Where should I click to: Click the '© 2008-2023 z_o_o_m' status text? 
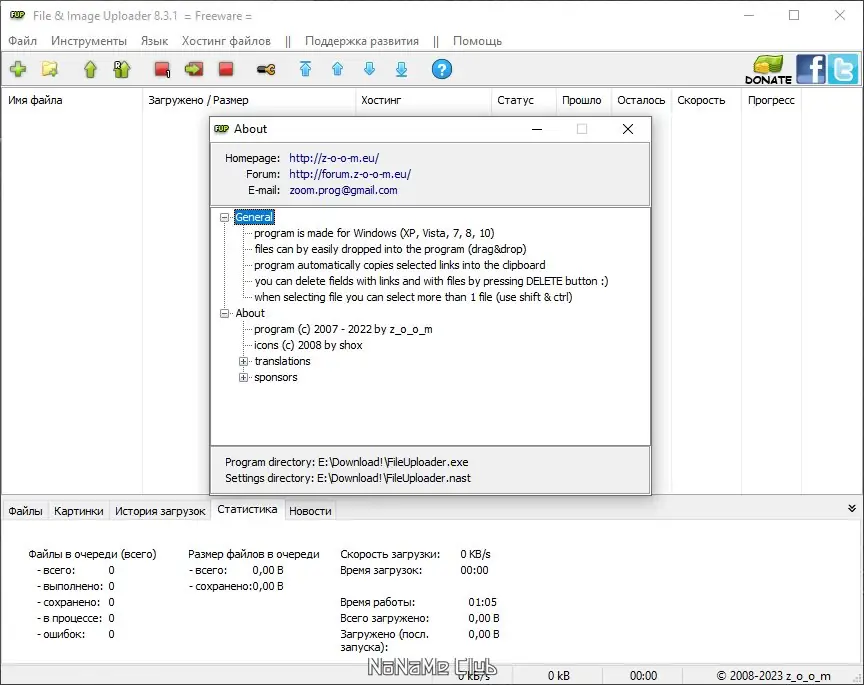pos(773,676)
